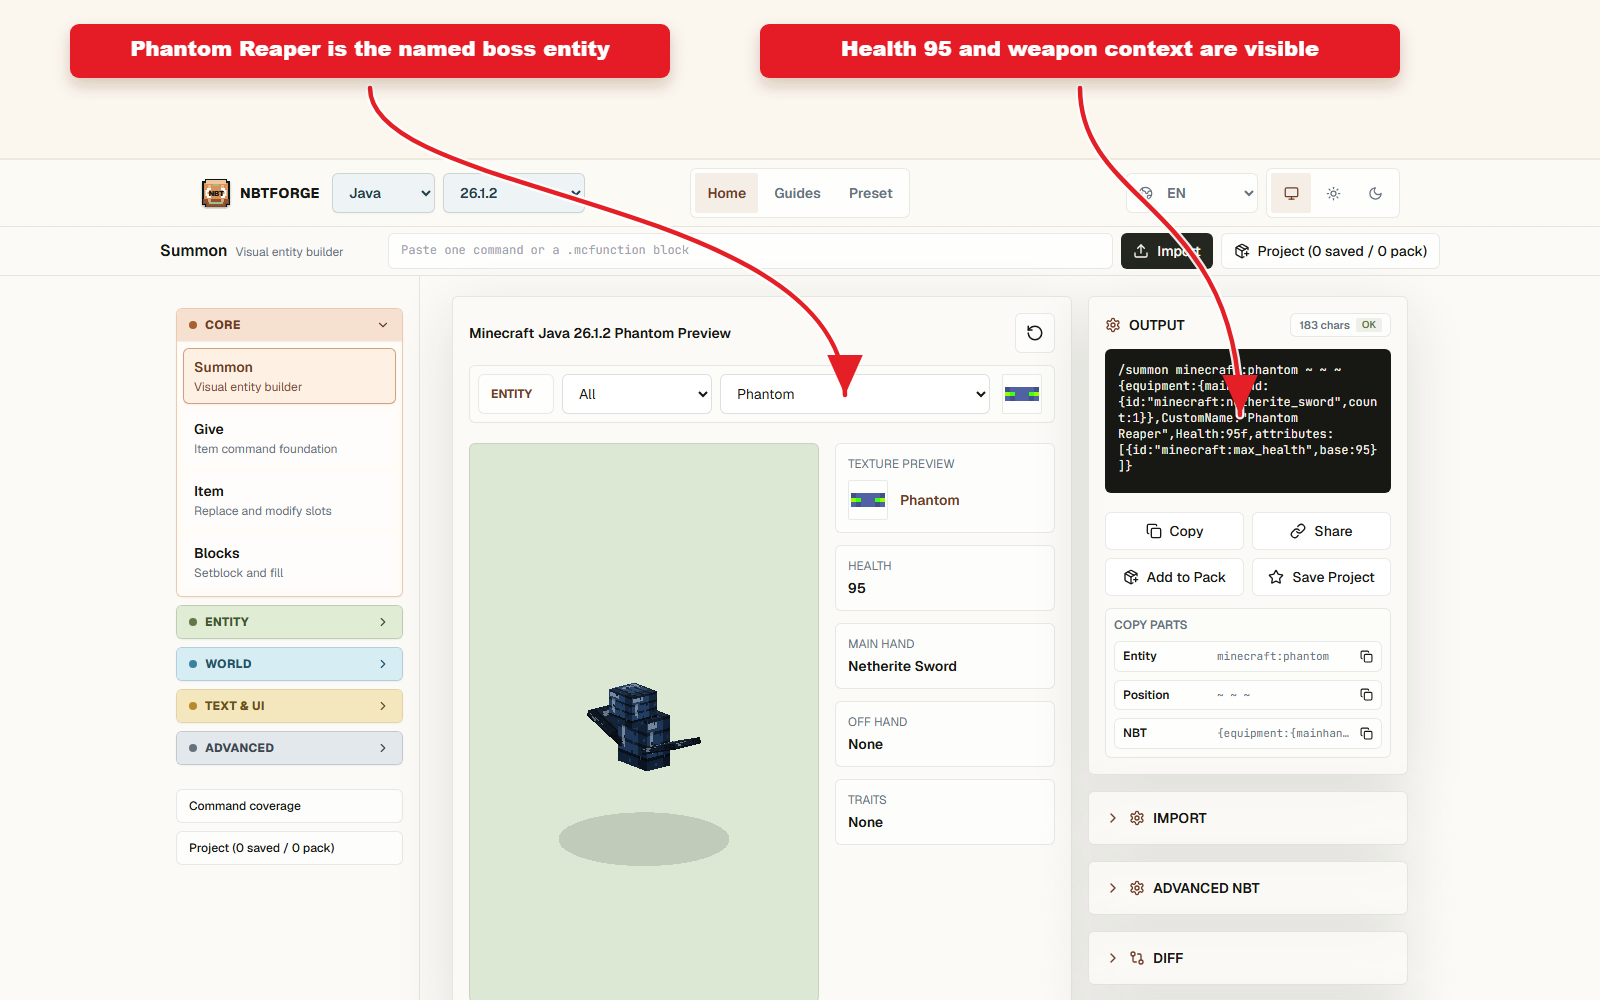Expand the ADVANCED sidebar section
Viewport: 1600px width, 1000px height.
point(289,748)
